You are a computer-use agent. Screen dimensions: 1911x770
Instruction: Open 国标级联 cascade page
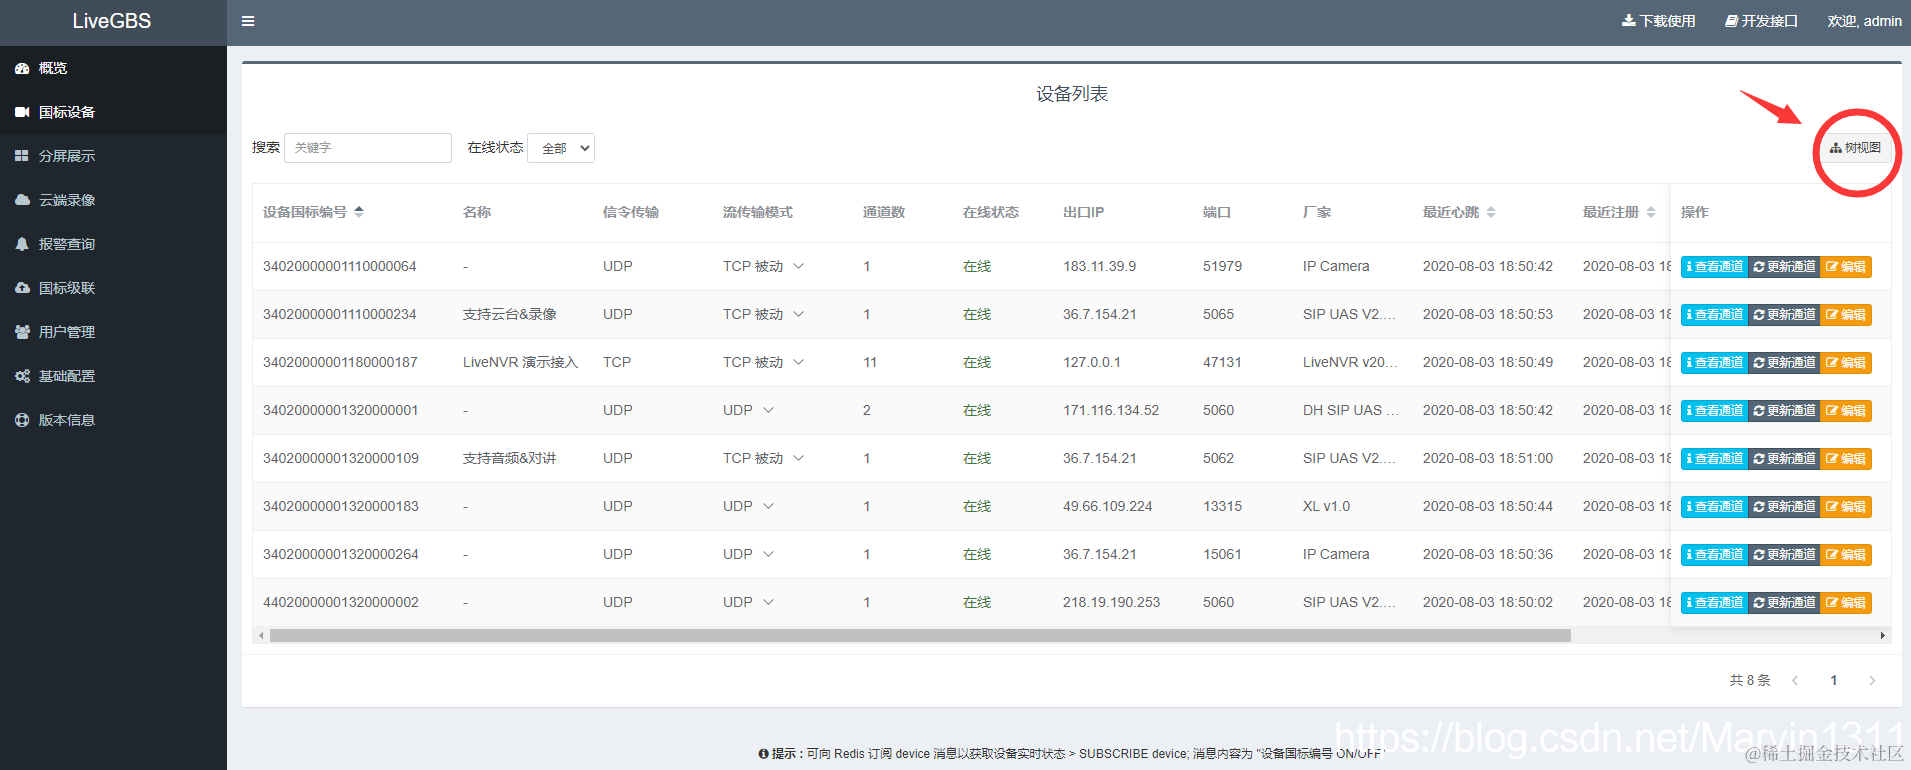[x=113, y=288]
